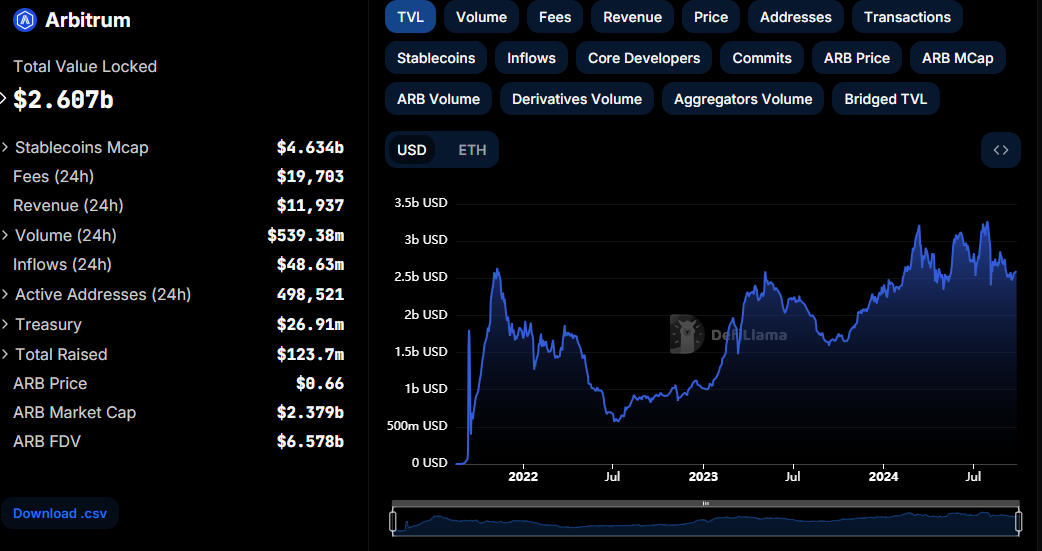Click the $26.91m treasury value

[x=310, y=324]
